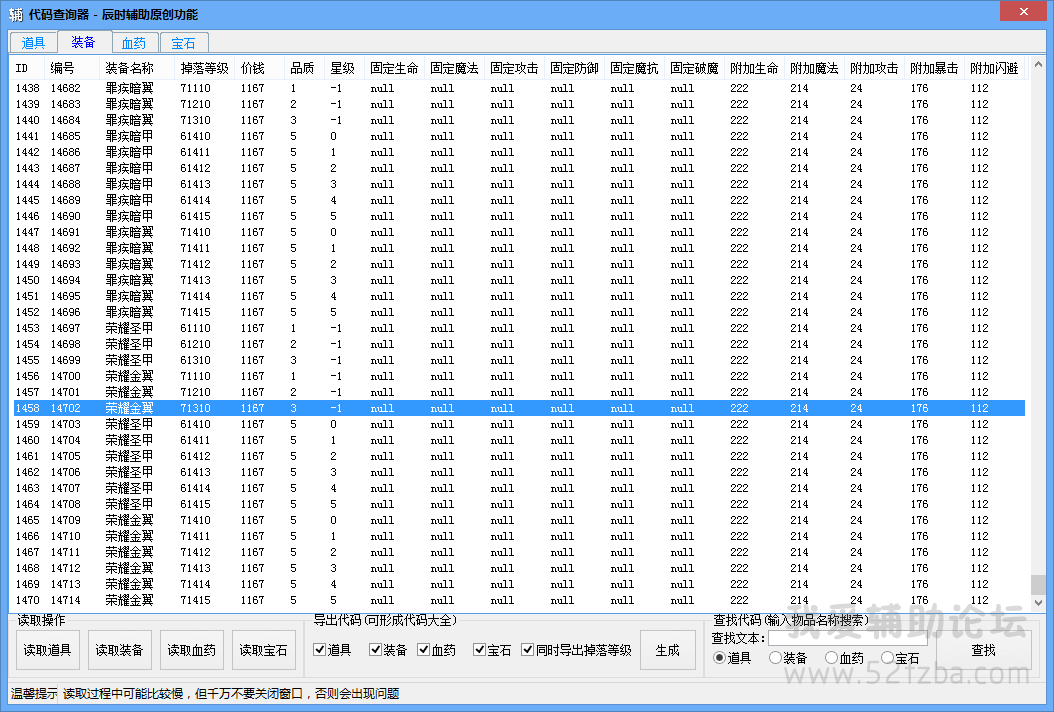
Task: Sort by the 掉落等级 column header
Action: click(204, 69)
